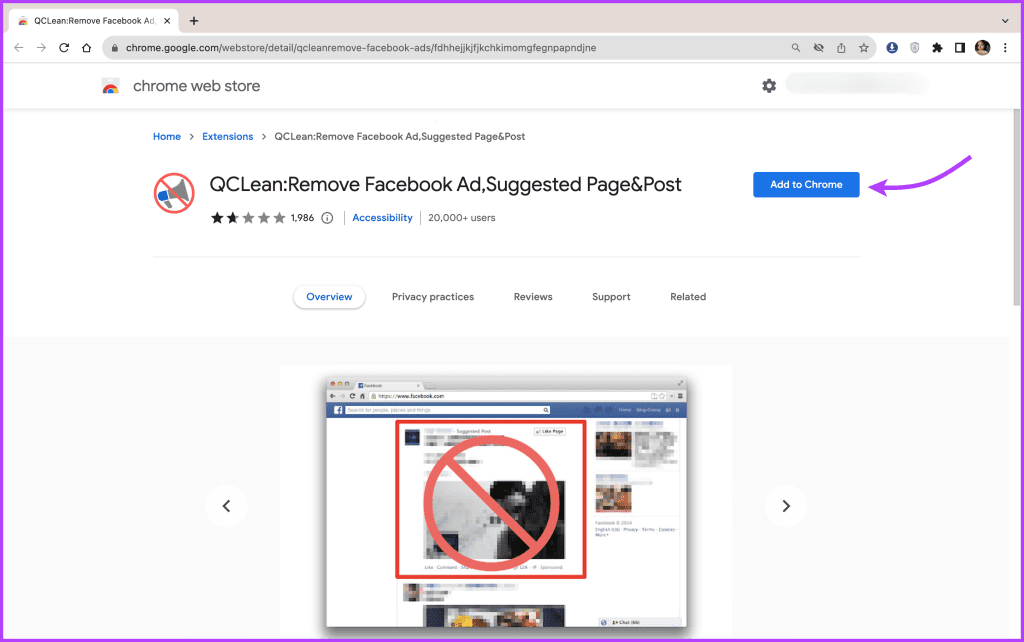Open the Privacy practices tab
The image size is (1024, 642).
click(433, 296)
